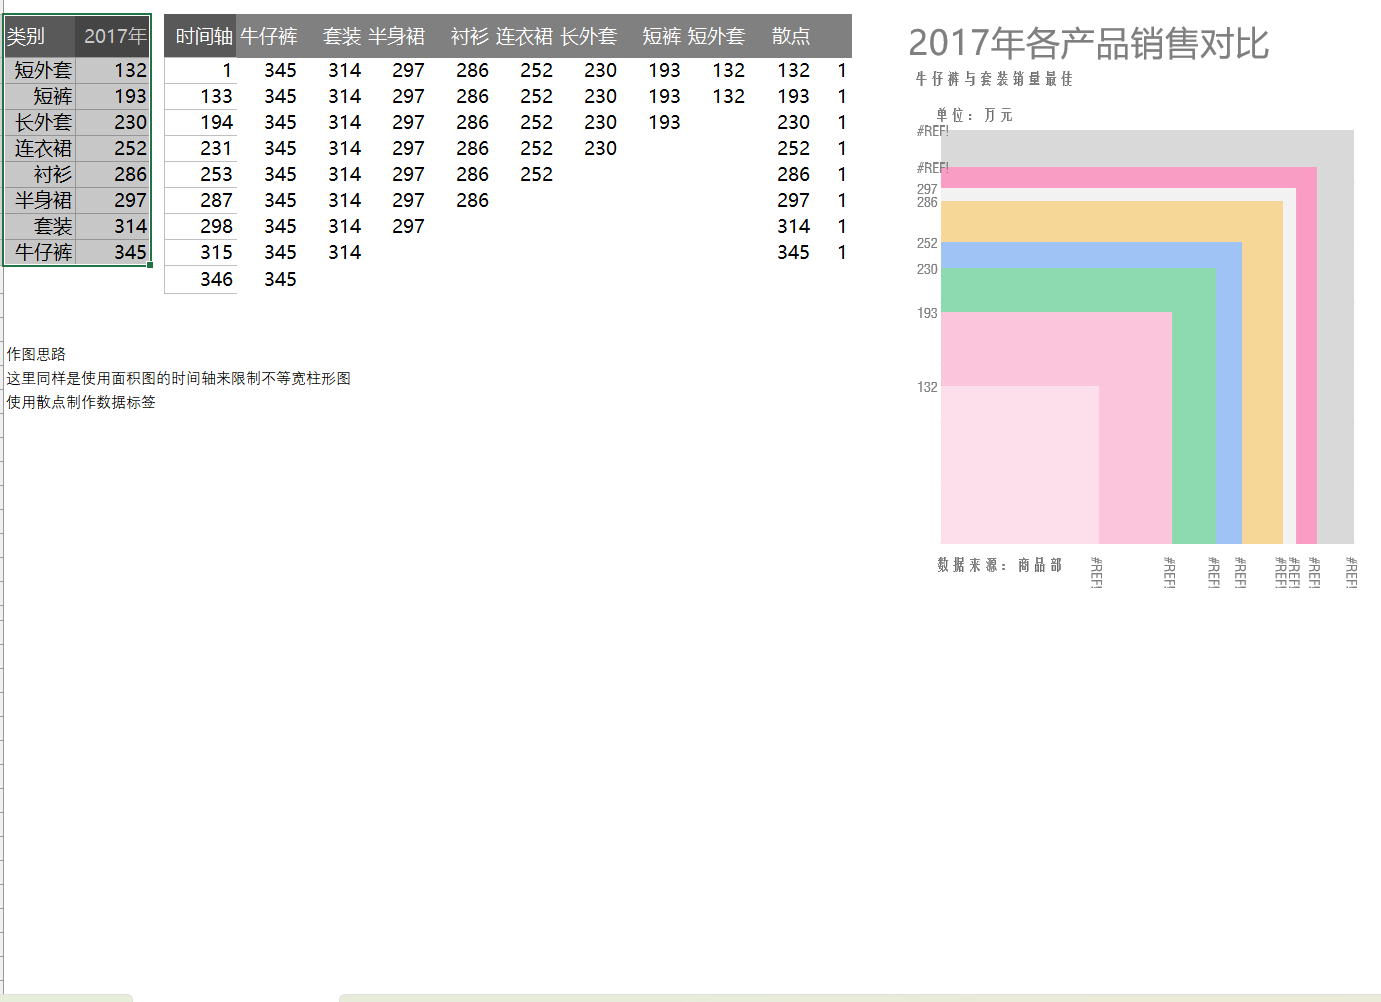Select chart title 2017年各产品销售对比
The image size is (1381, 1002).
tap(1089, 43)
